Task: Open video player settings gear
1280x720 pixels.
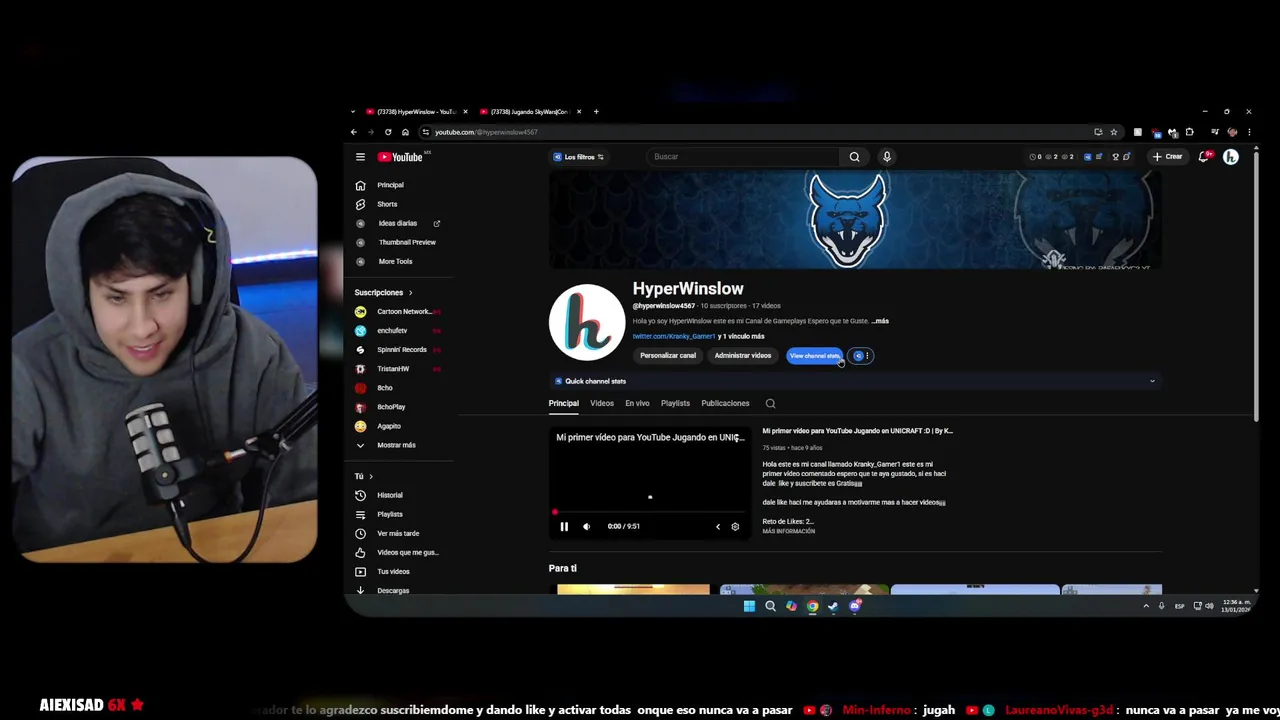Action: pos(735,526)
